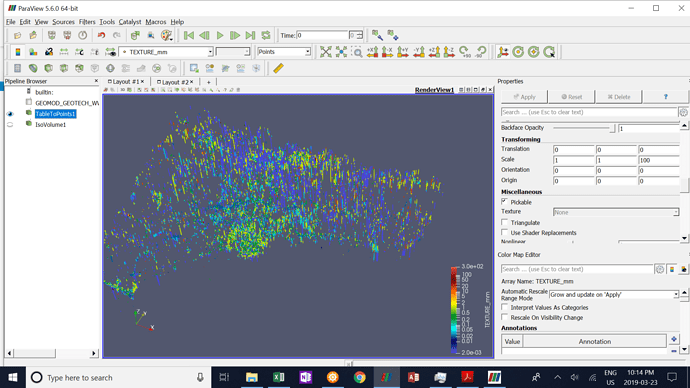Click the Reset Camera icon
Image resolution: width=690 pixels, height=388 pixels.
pos(326,52)
